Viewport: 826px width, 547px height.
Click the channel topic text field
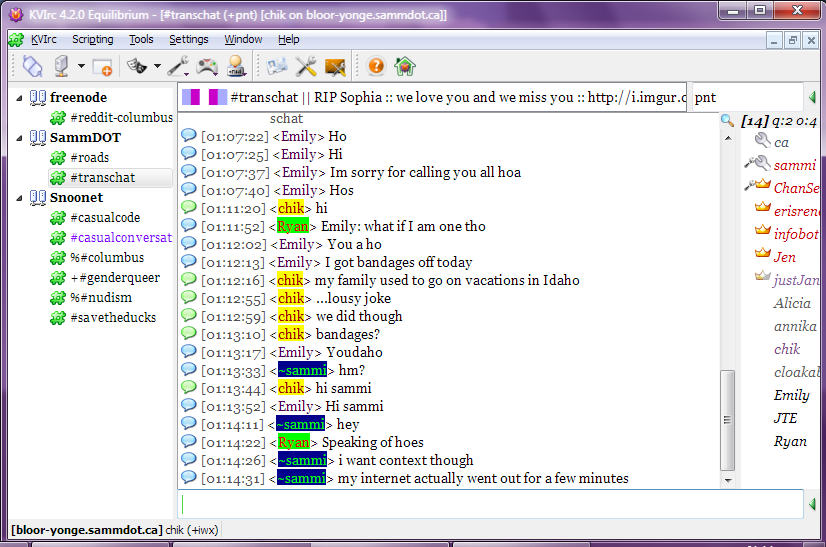tap(432, 97)
